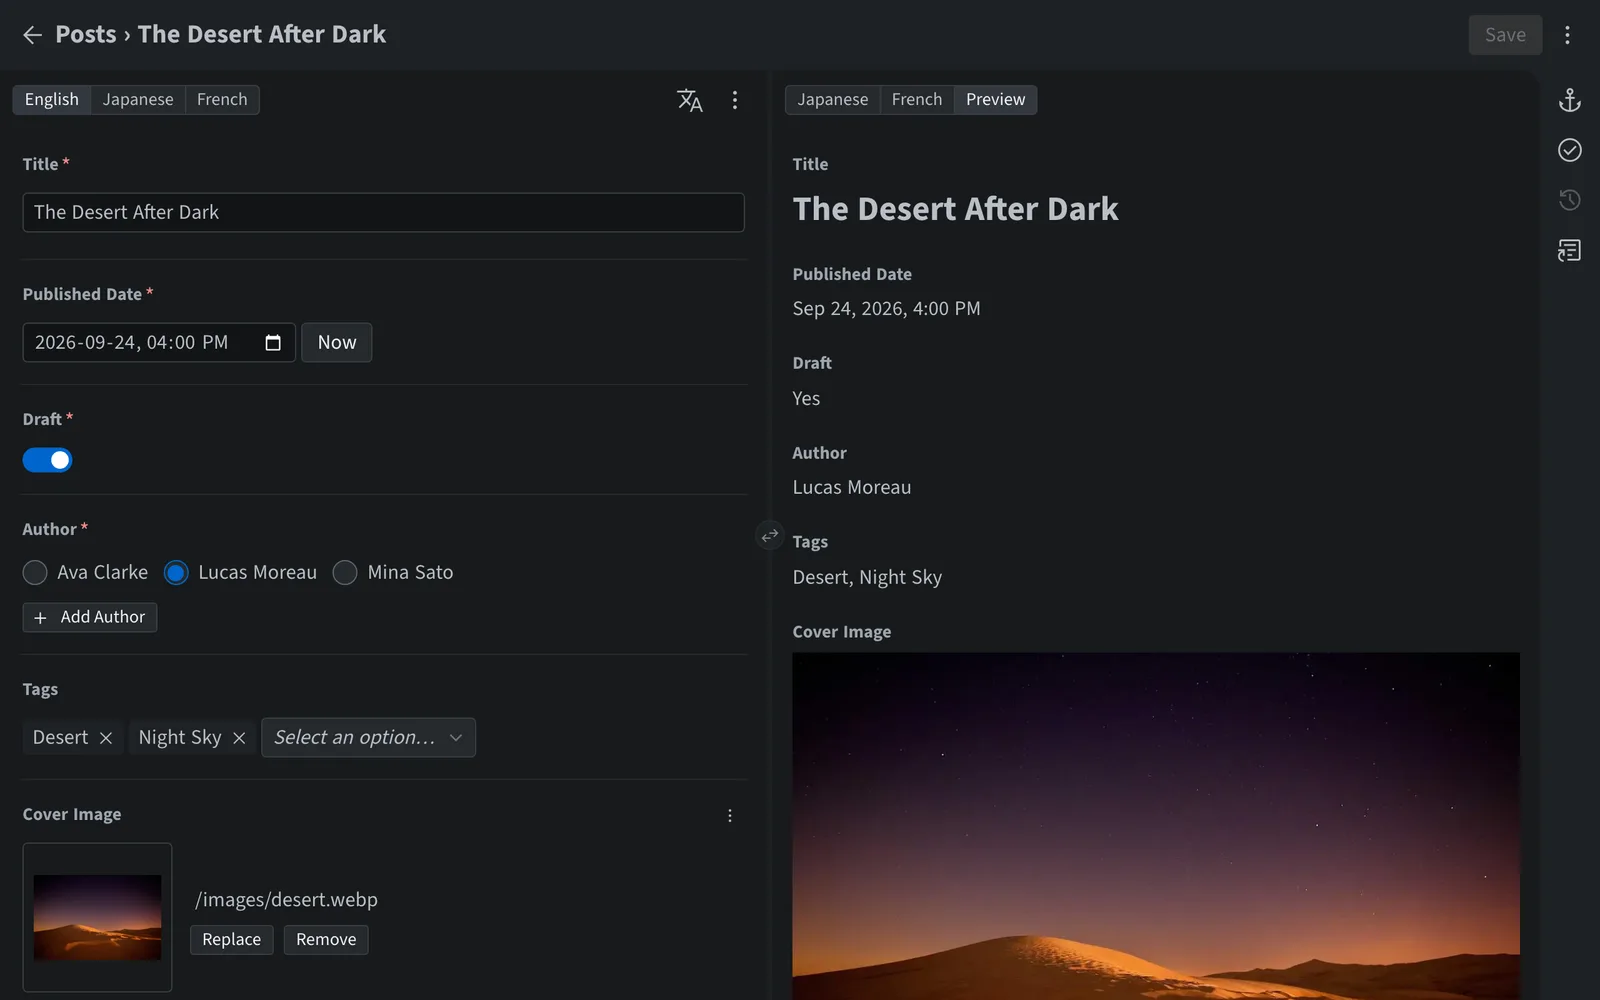Switch to Japanese tab in left editor
Viewport: 1600px width, 1000px height.
138,100
